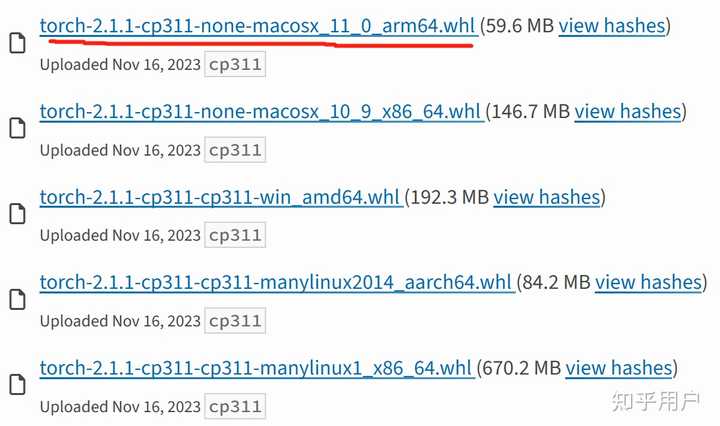The image size is (720, 426).
Task: Click file icon beside manylinux1_x86_64 wheel
Action: [17, 385]
